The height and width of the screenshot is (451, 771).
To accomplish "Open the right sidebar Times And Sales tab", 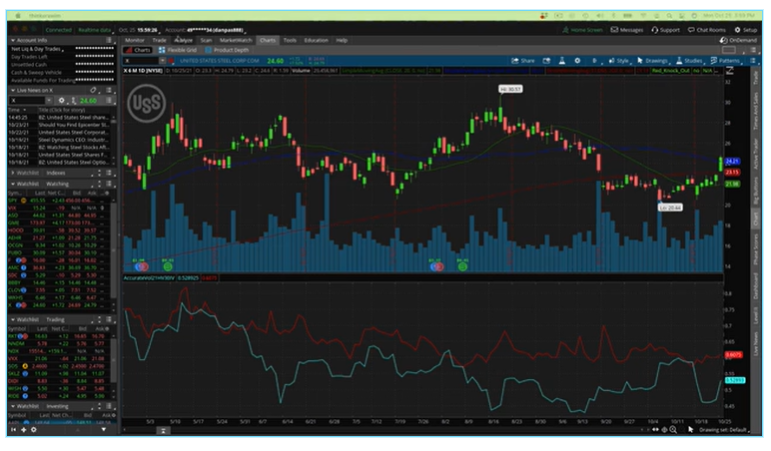I will [756, 112].
